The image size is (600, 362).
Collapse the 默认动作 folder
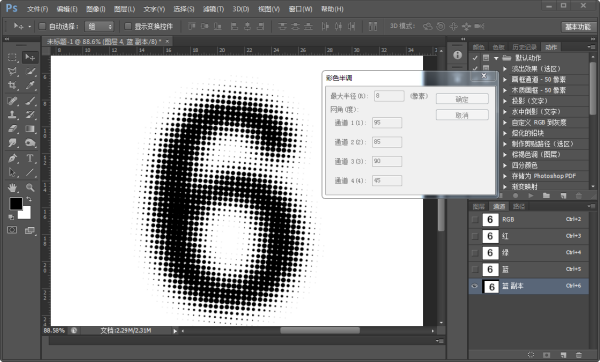coord(496,58)
